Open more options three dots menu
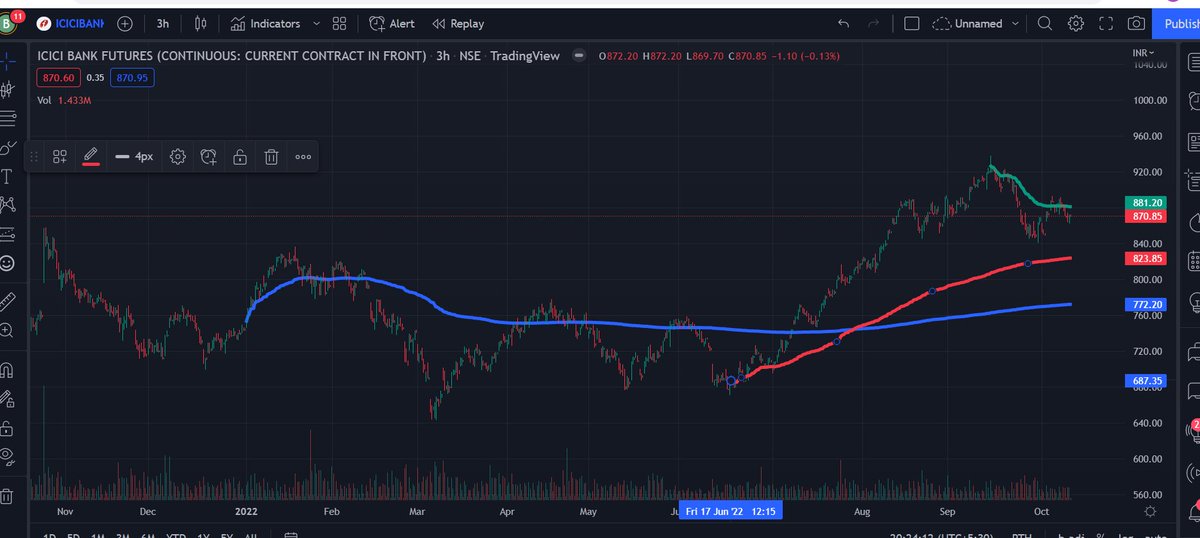Screen dimensions: 1200x538 click(x=302, y=156)
